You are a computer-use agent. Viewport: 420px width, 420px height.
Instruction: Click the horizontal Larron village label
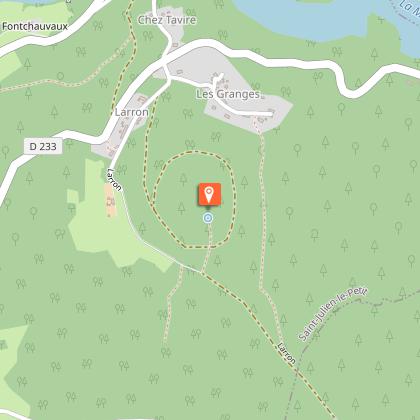pos(132,112)
